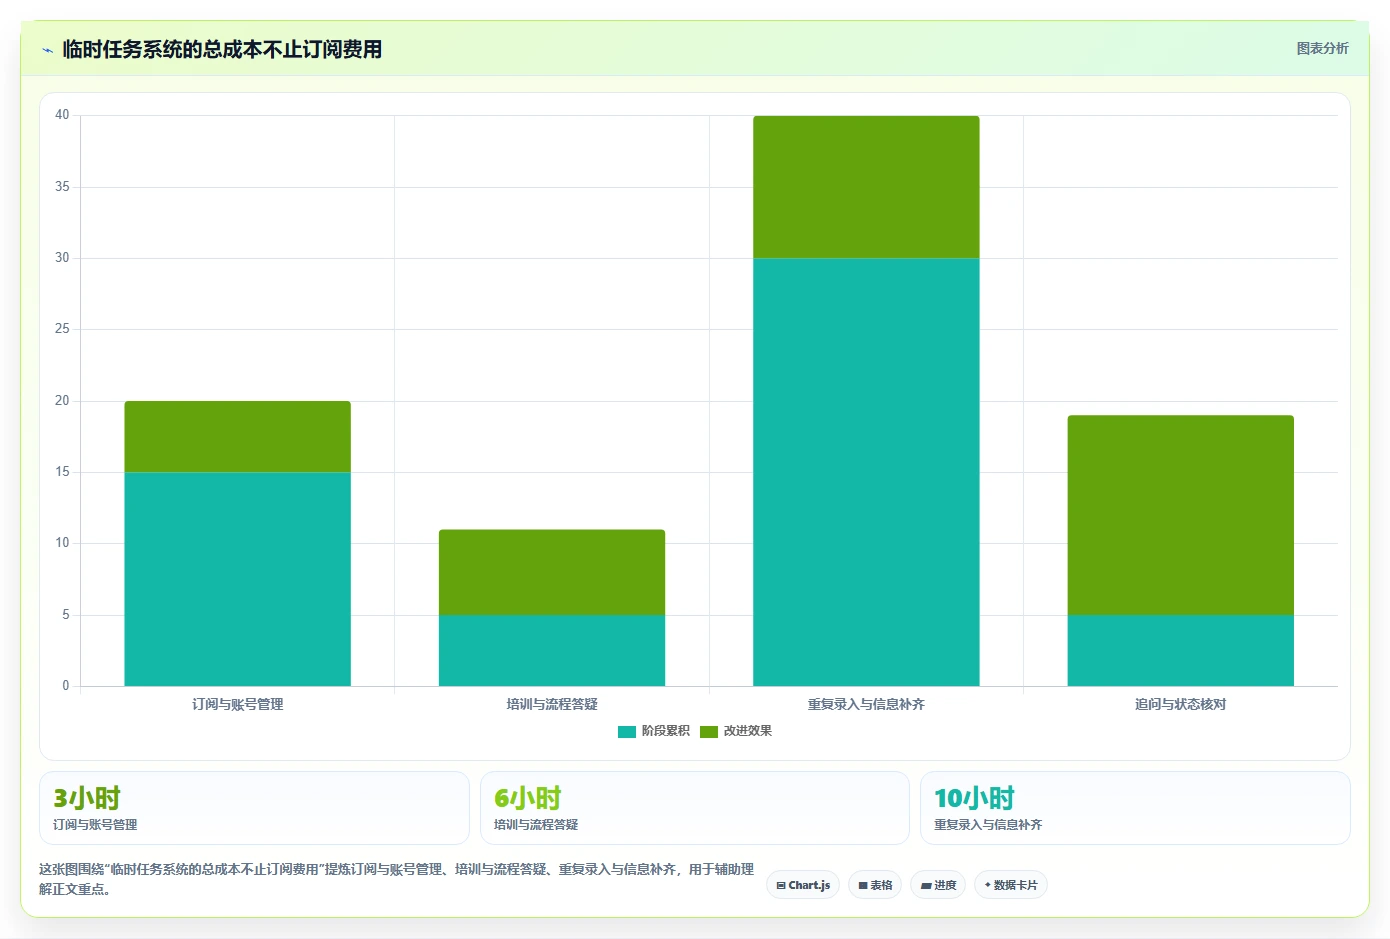The image size is (1390, 939).
Task: Click the chart title 临时任务系统的总成本不止订阅费用
Action: tap(222, 49)
